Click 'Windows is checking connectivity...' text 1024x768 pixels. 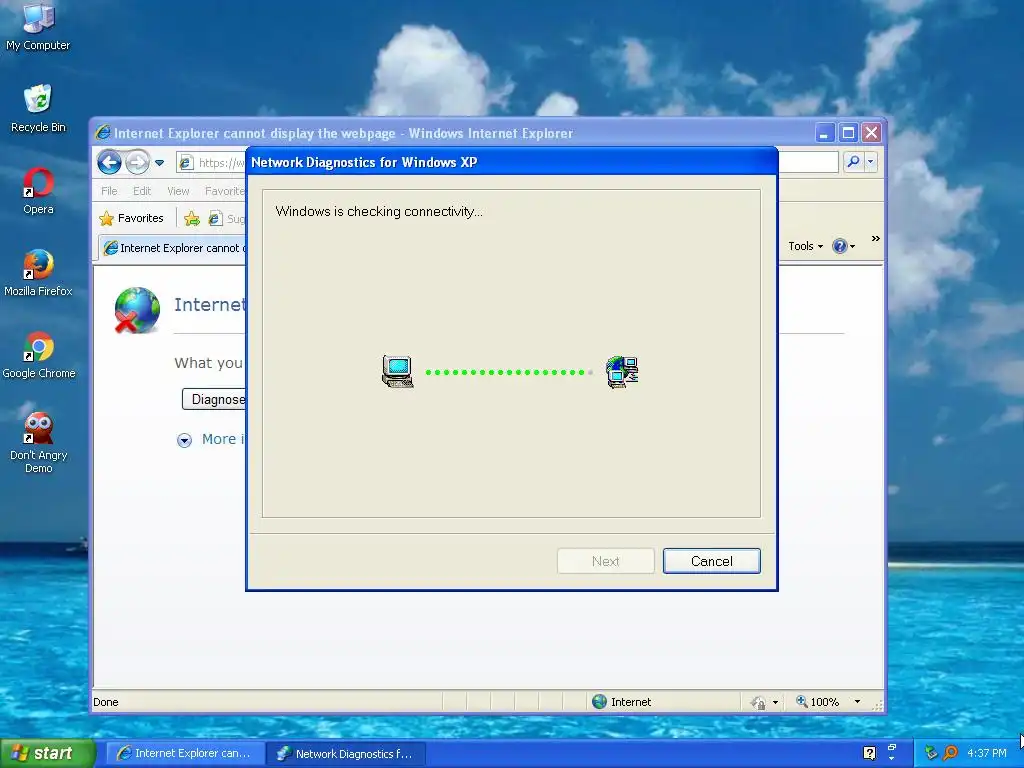tap(379, 212)
